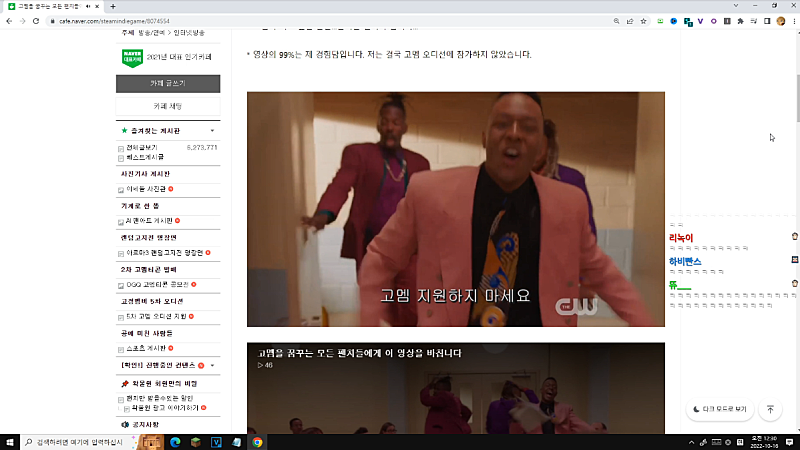Collapse the 즐겨찾는 게시판 section
The width and height of the screenshot is (800, 450).
(212, 131)
